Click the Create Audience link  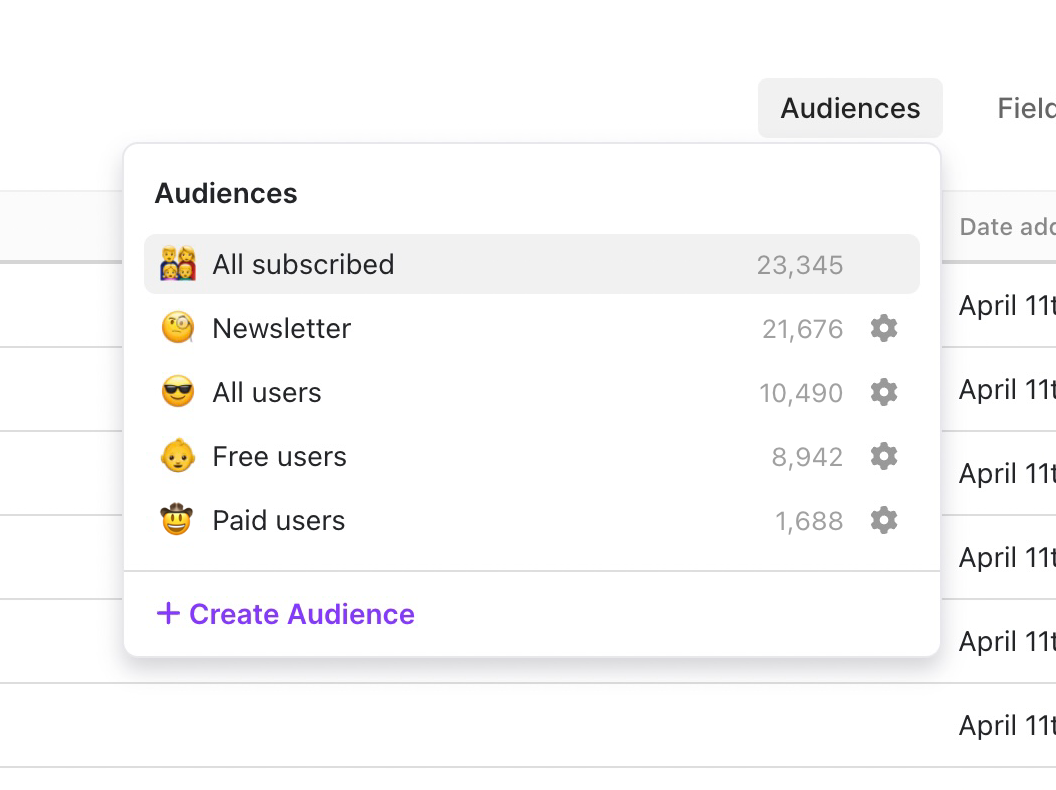301,613
